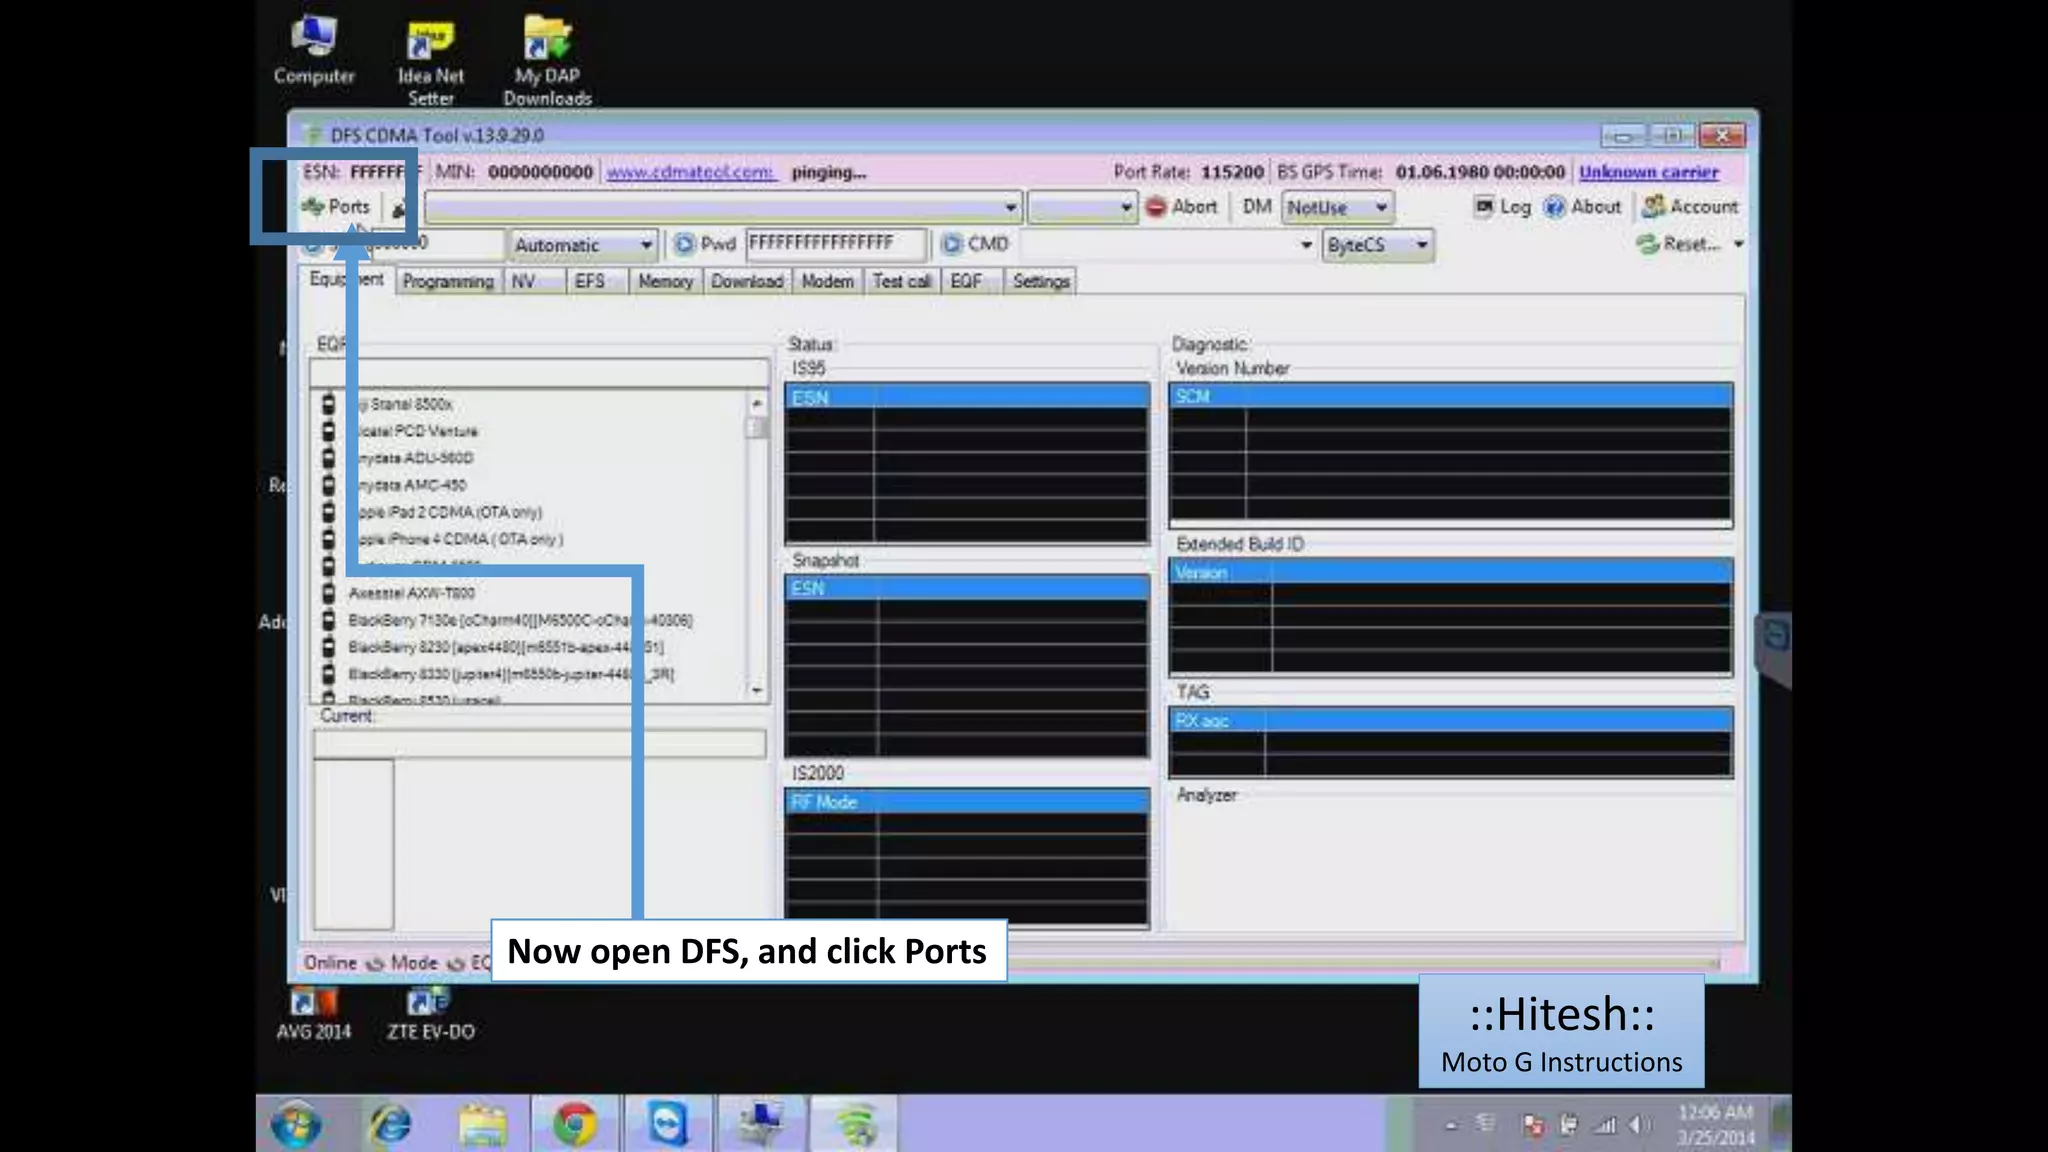The width and height of the screenshot is (2048, 1152).
Task: Select BlackBerry 8230 in equipment list
Action: (x=505, y=647)
